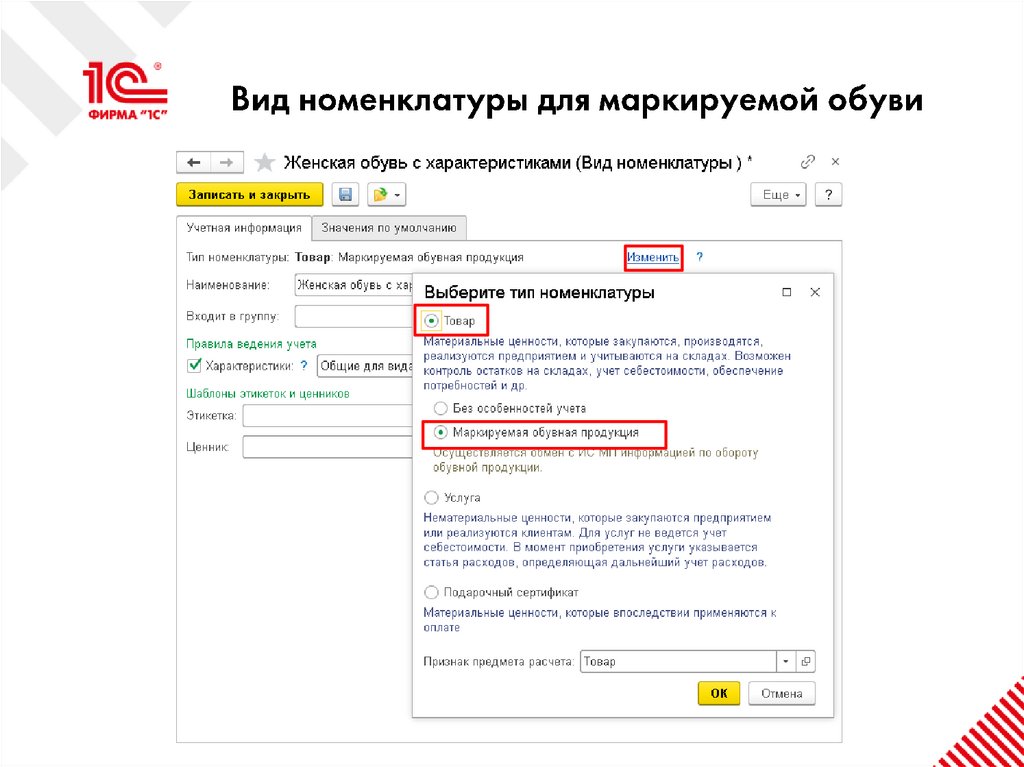Click the Тип номенклатуры: Товар label text
1024x767 pixels.
(259, 257)
